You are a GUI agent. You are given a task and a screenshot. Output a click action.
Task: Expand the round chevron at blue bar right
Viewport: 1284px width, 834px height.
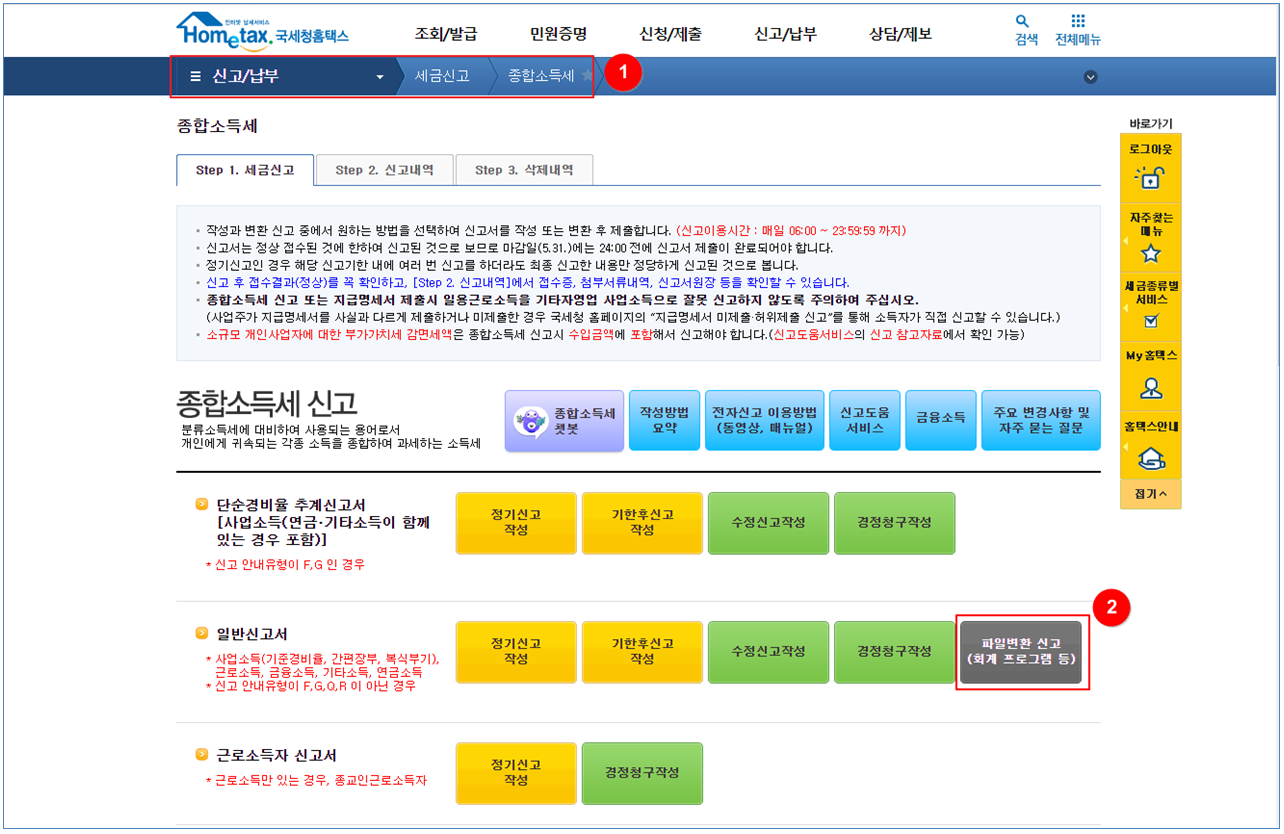pyautogui.click(x=1091, y=77)
